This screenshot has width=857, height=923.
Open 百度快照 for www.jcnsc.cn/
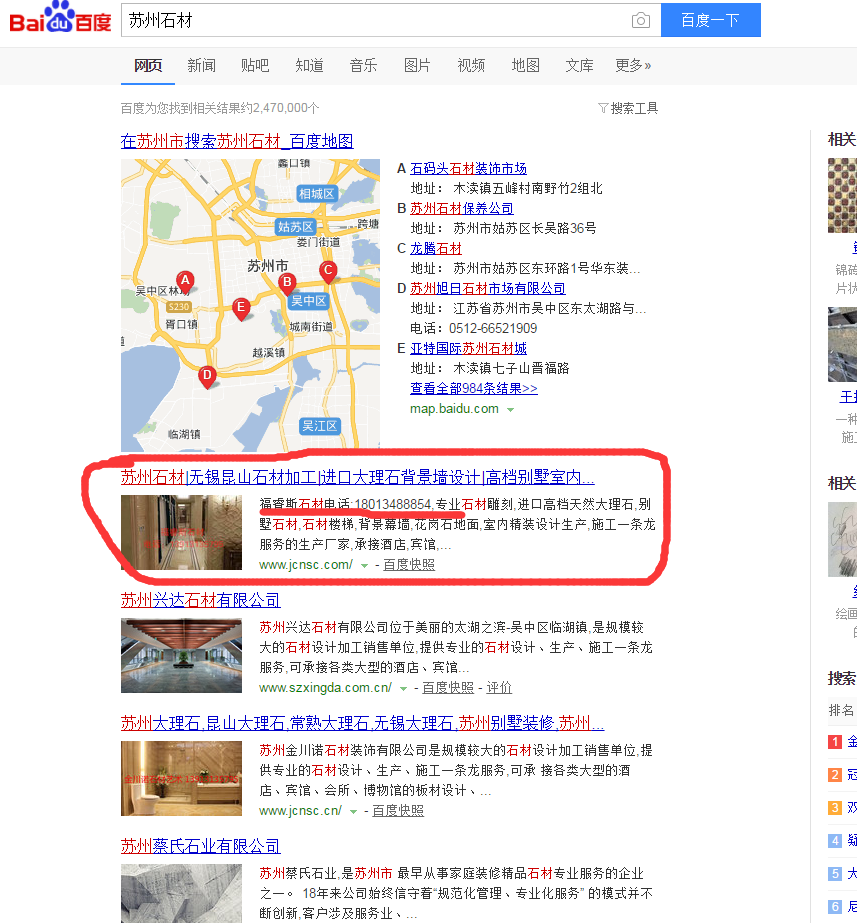pyautogui.click(x=398, y=811)
